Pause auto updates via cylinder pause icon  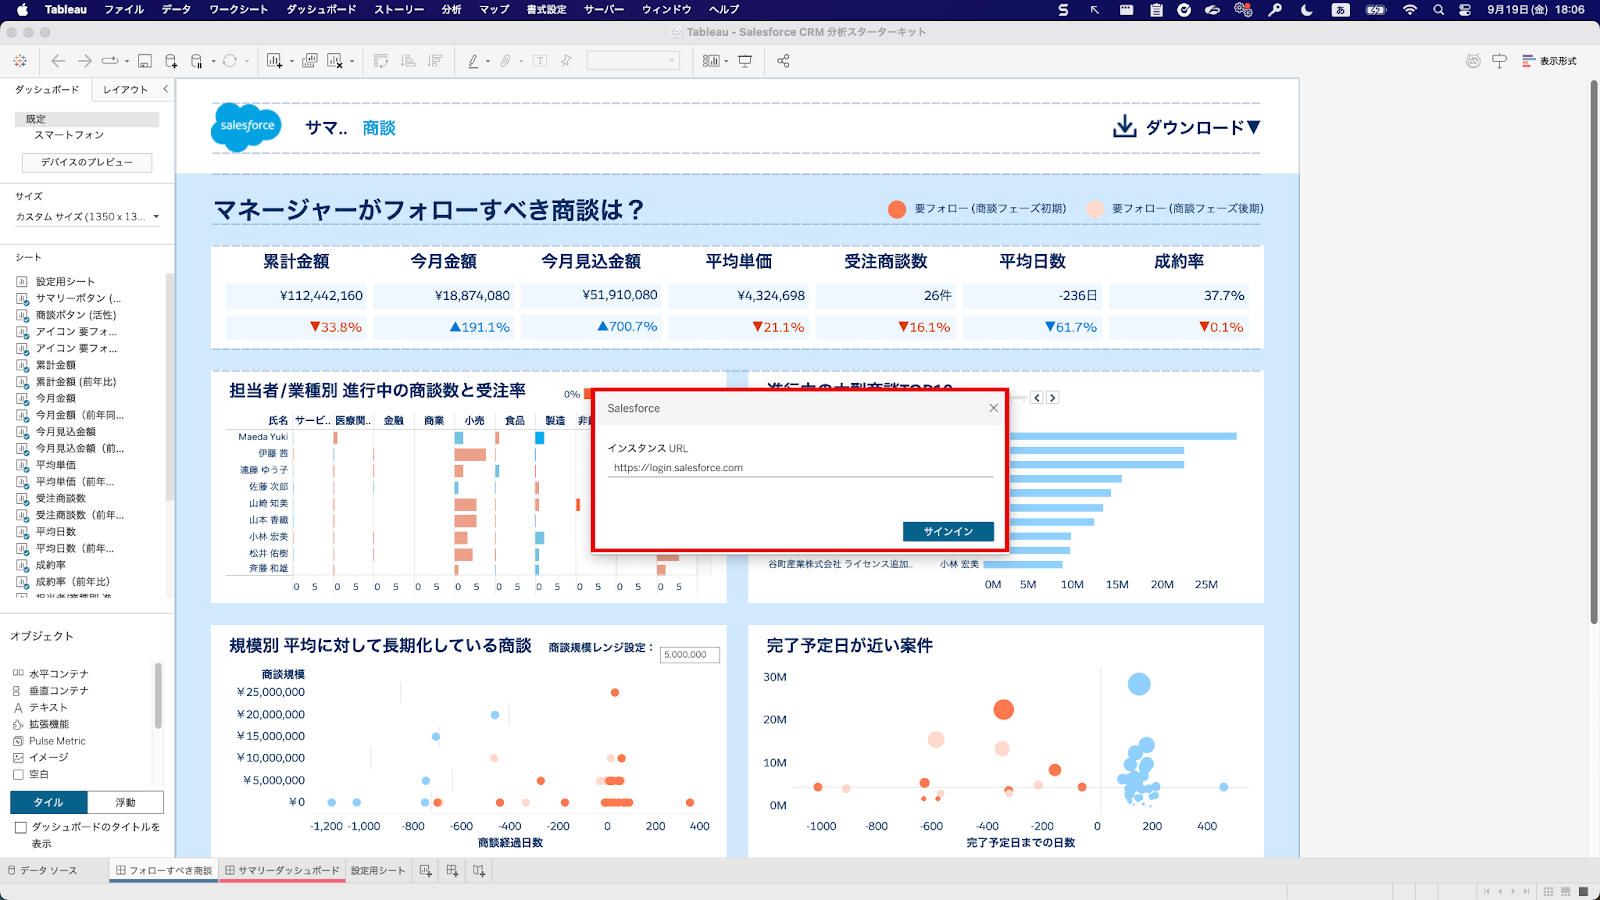(197, 61)
